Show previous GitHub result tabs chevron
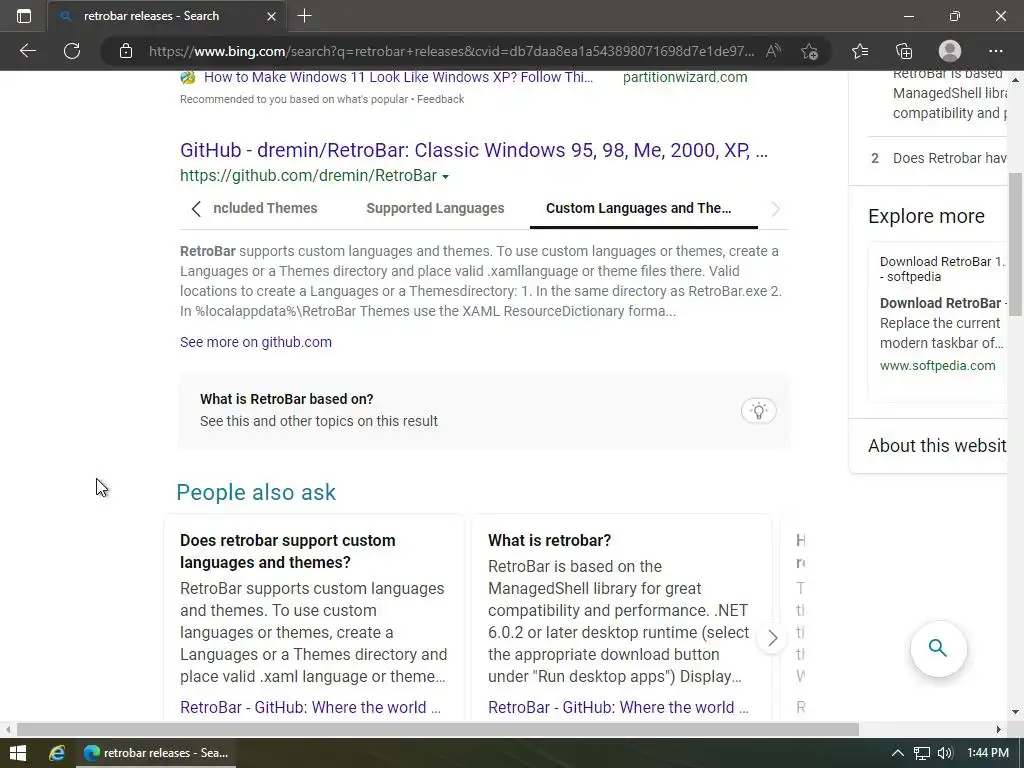Viewport: 1024px width, 768px height. 196,209
